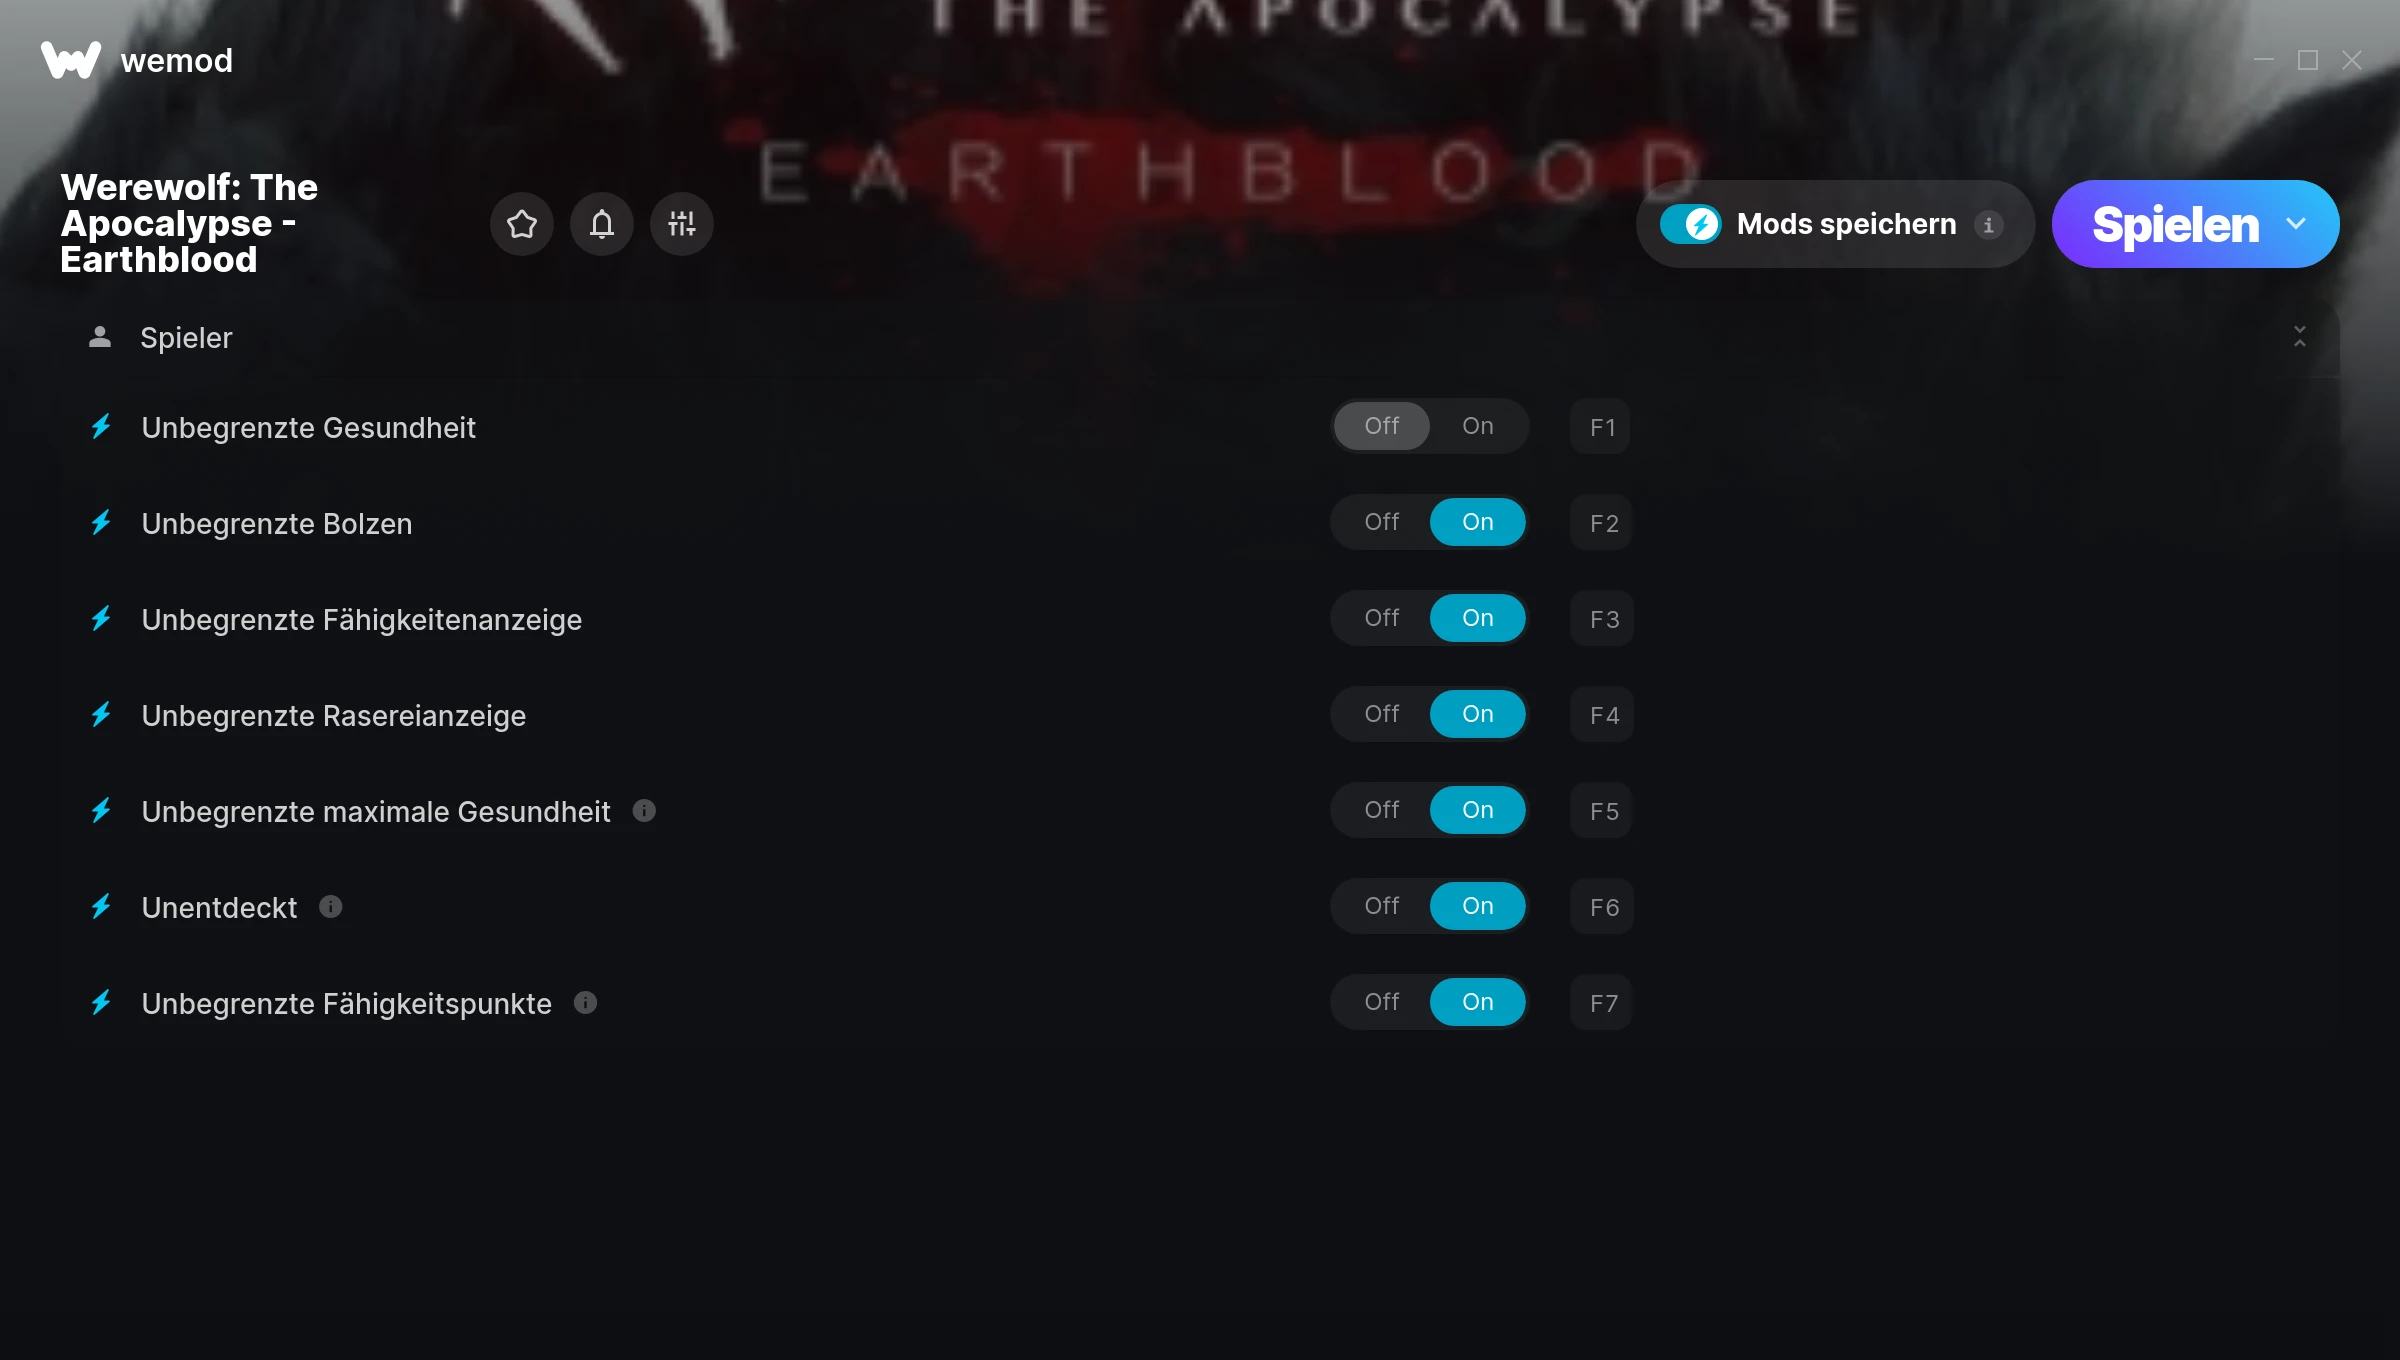Turn off Unbegrenzte Bolzen
The height and width of the screenshot is (1360, 2400).
click(x=1382, y=522)
